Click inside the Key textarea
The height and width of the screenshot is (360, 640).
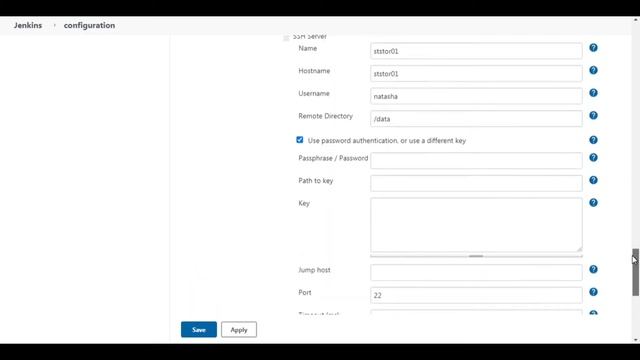[x=476, y=225]
